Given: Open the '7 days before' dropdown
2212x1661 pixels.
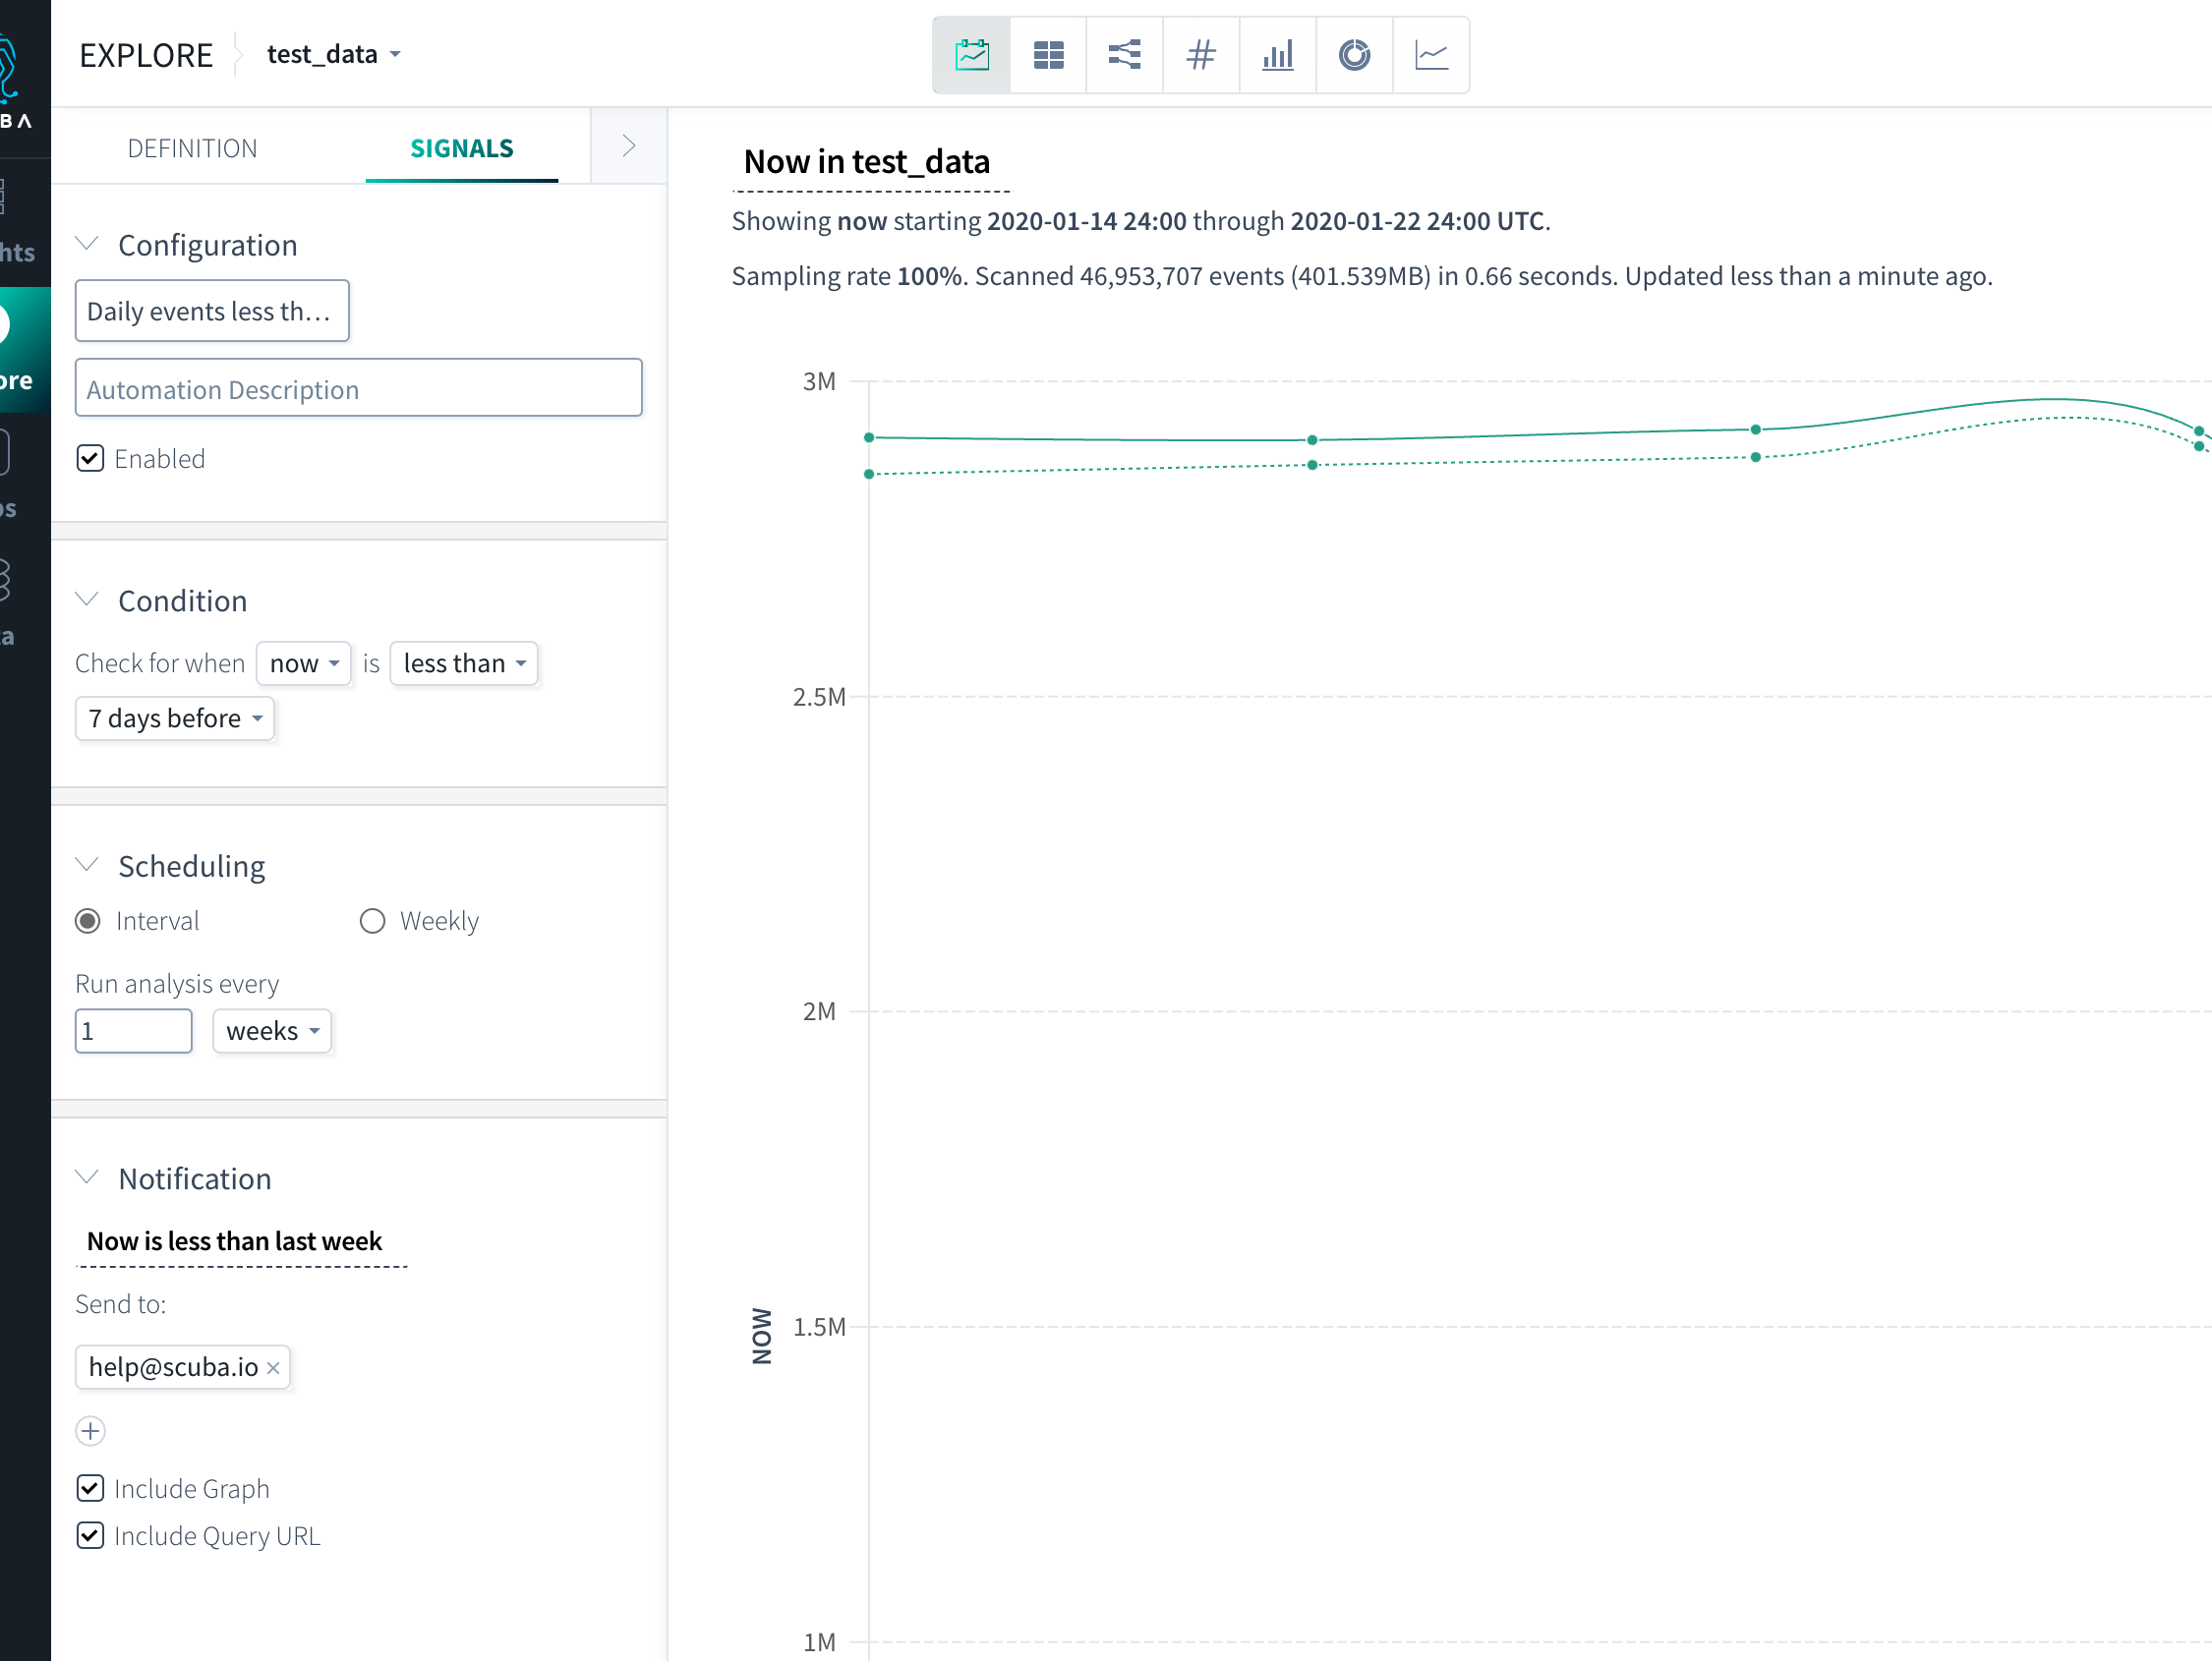Looking at the screenshot, I should click(175, 718).
